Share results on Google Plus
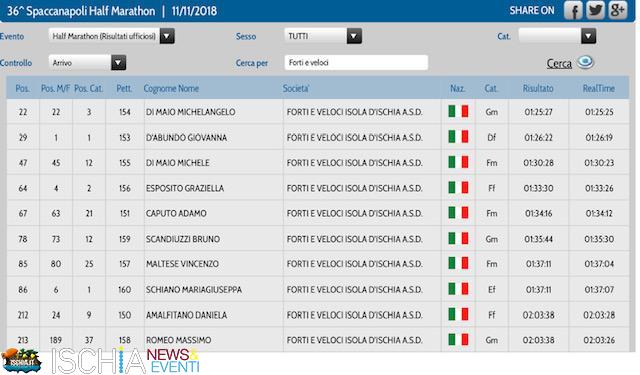Screen dimensions: 640x375 tap(618, 10)
